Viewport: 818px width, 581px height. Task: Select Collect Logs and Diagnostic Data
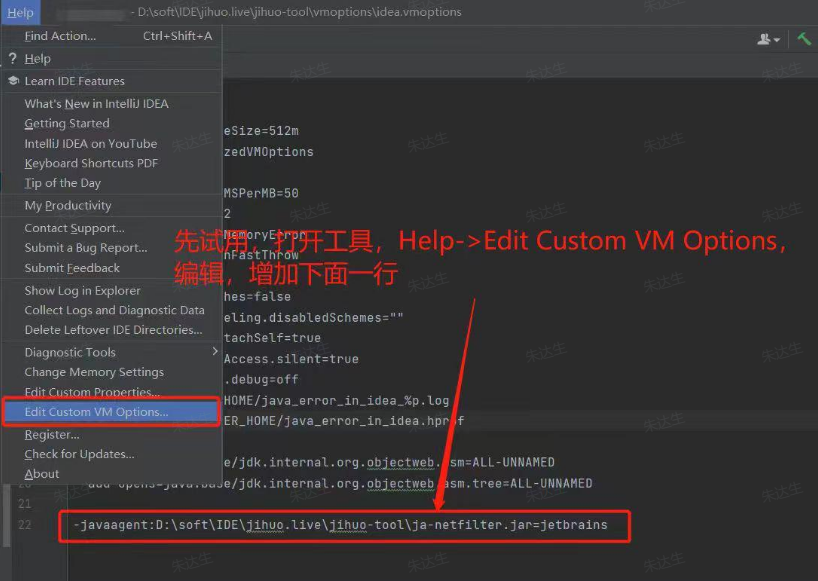pyautogui.click(x=112, y=310)
